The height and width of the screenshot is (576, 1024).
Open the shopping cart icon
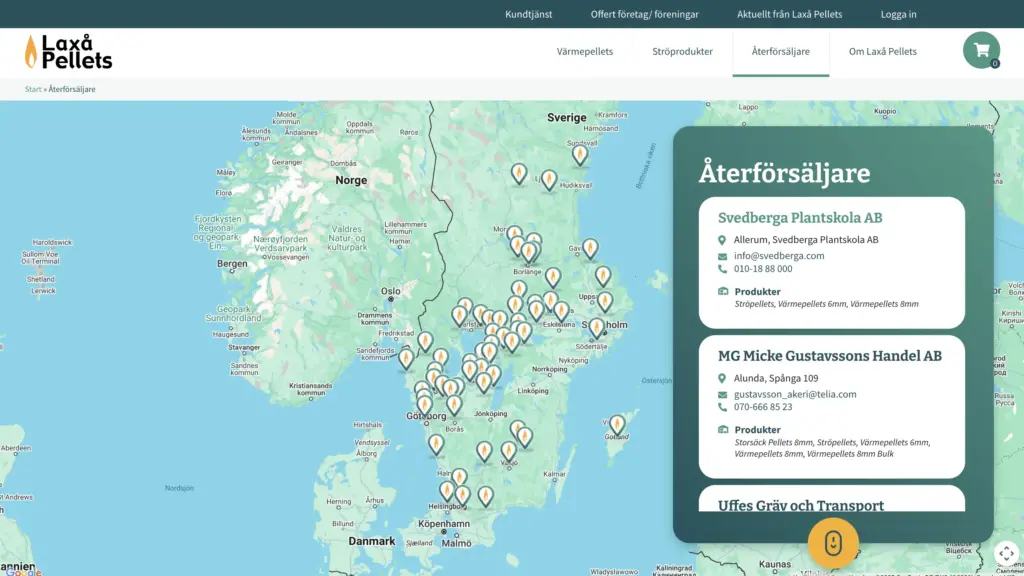click(981, 50)
